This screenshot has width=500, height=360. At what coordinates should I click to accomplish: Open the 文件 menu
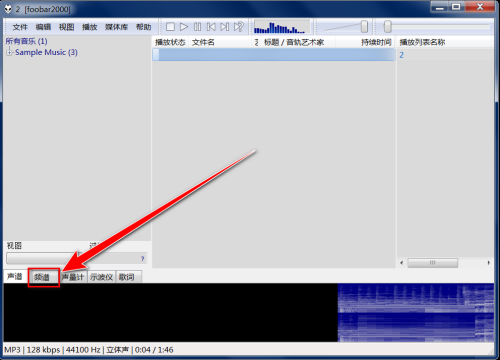(x=20, y=27)
